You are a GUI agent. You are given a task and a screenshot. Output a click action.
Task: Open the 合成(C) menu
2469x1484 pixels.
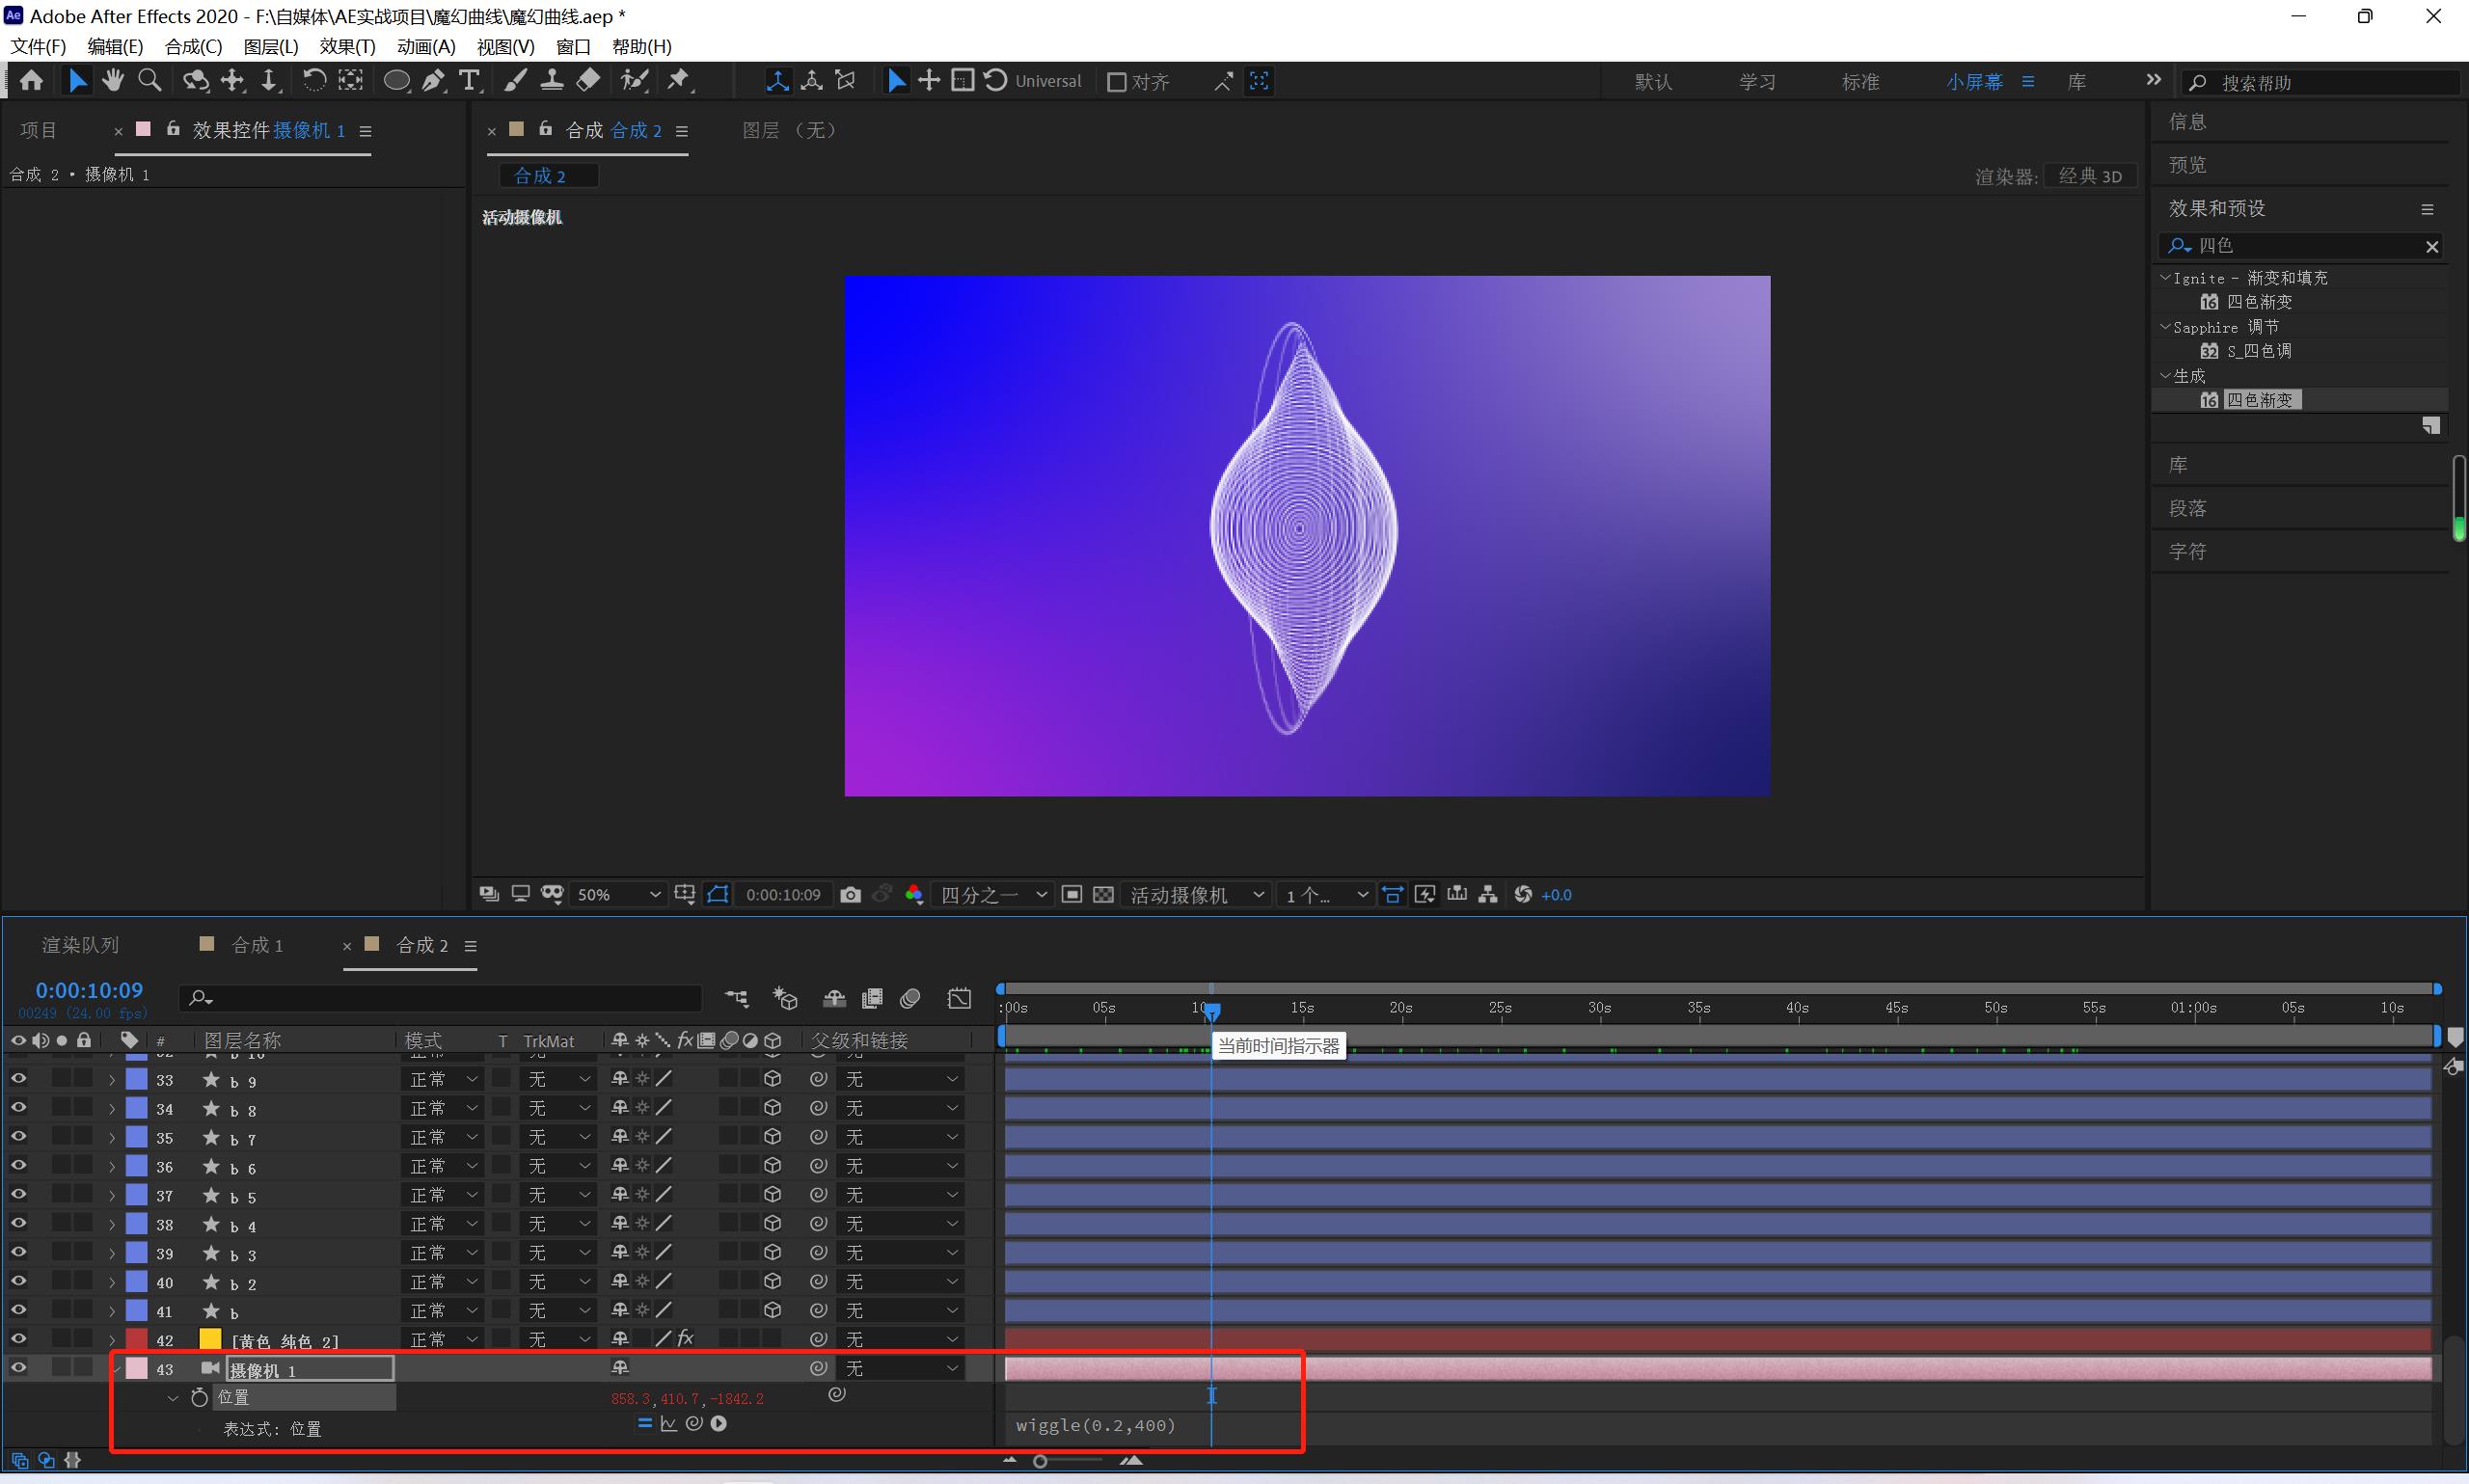(x=193, y=47)
